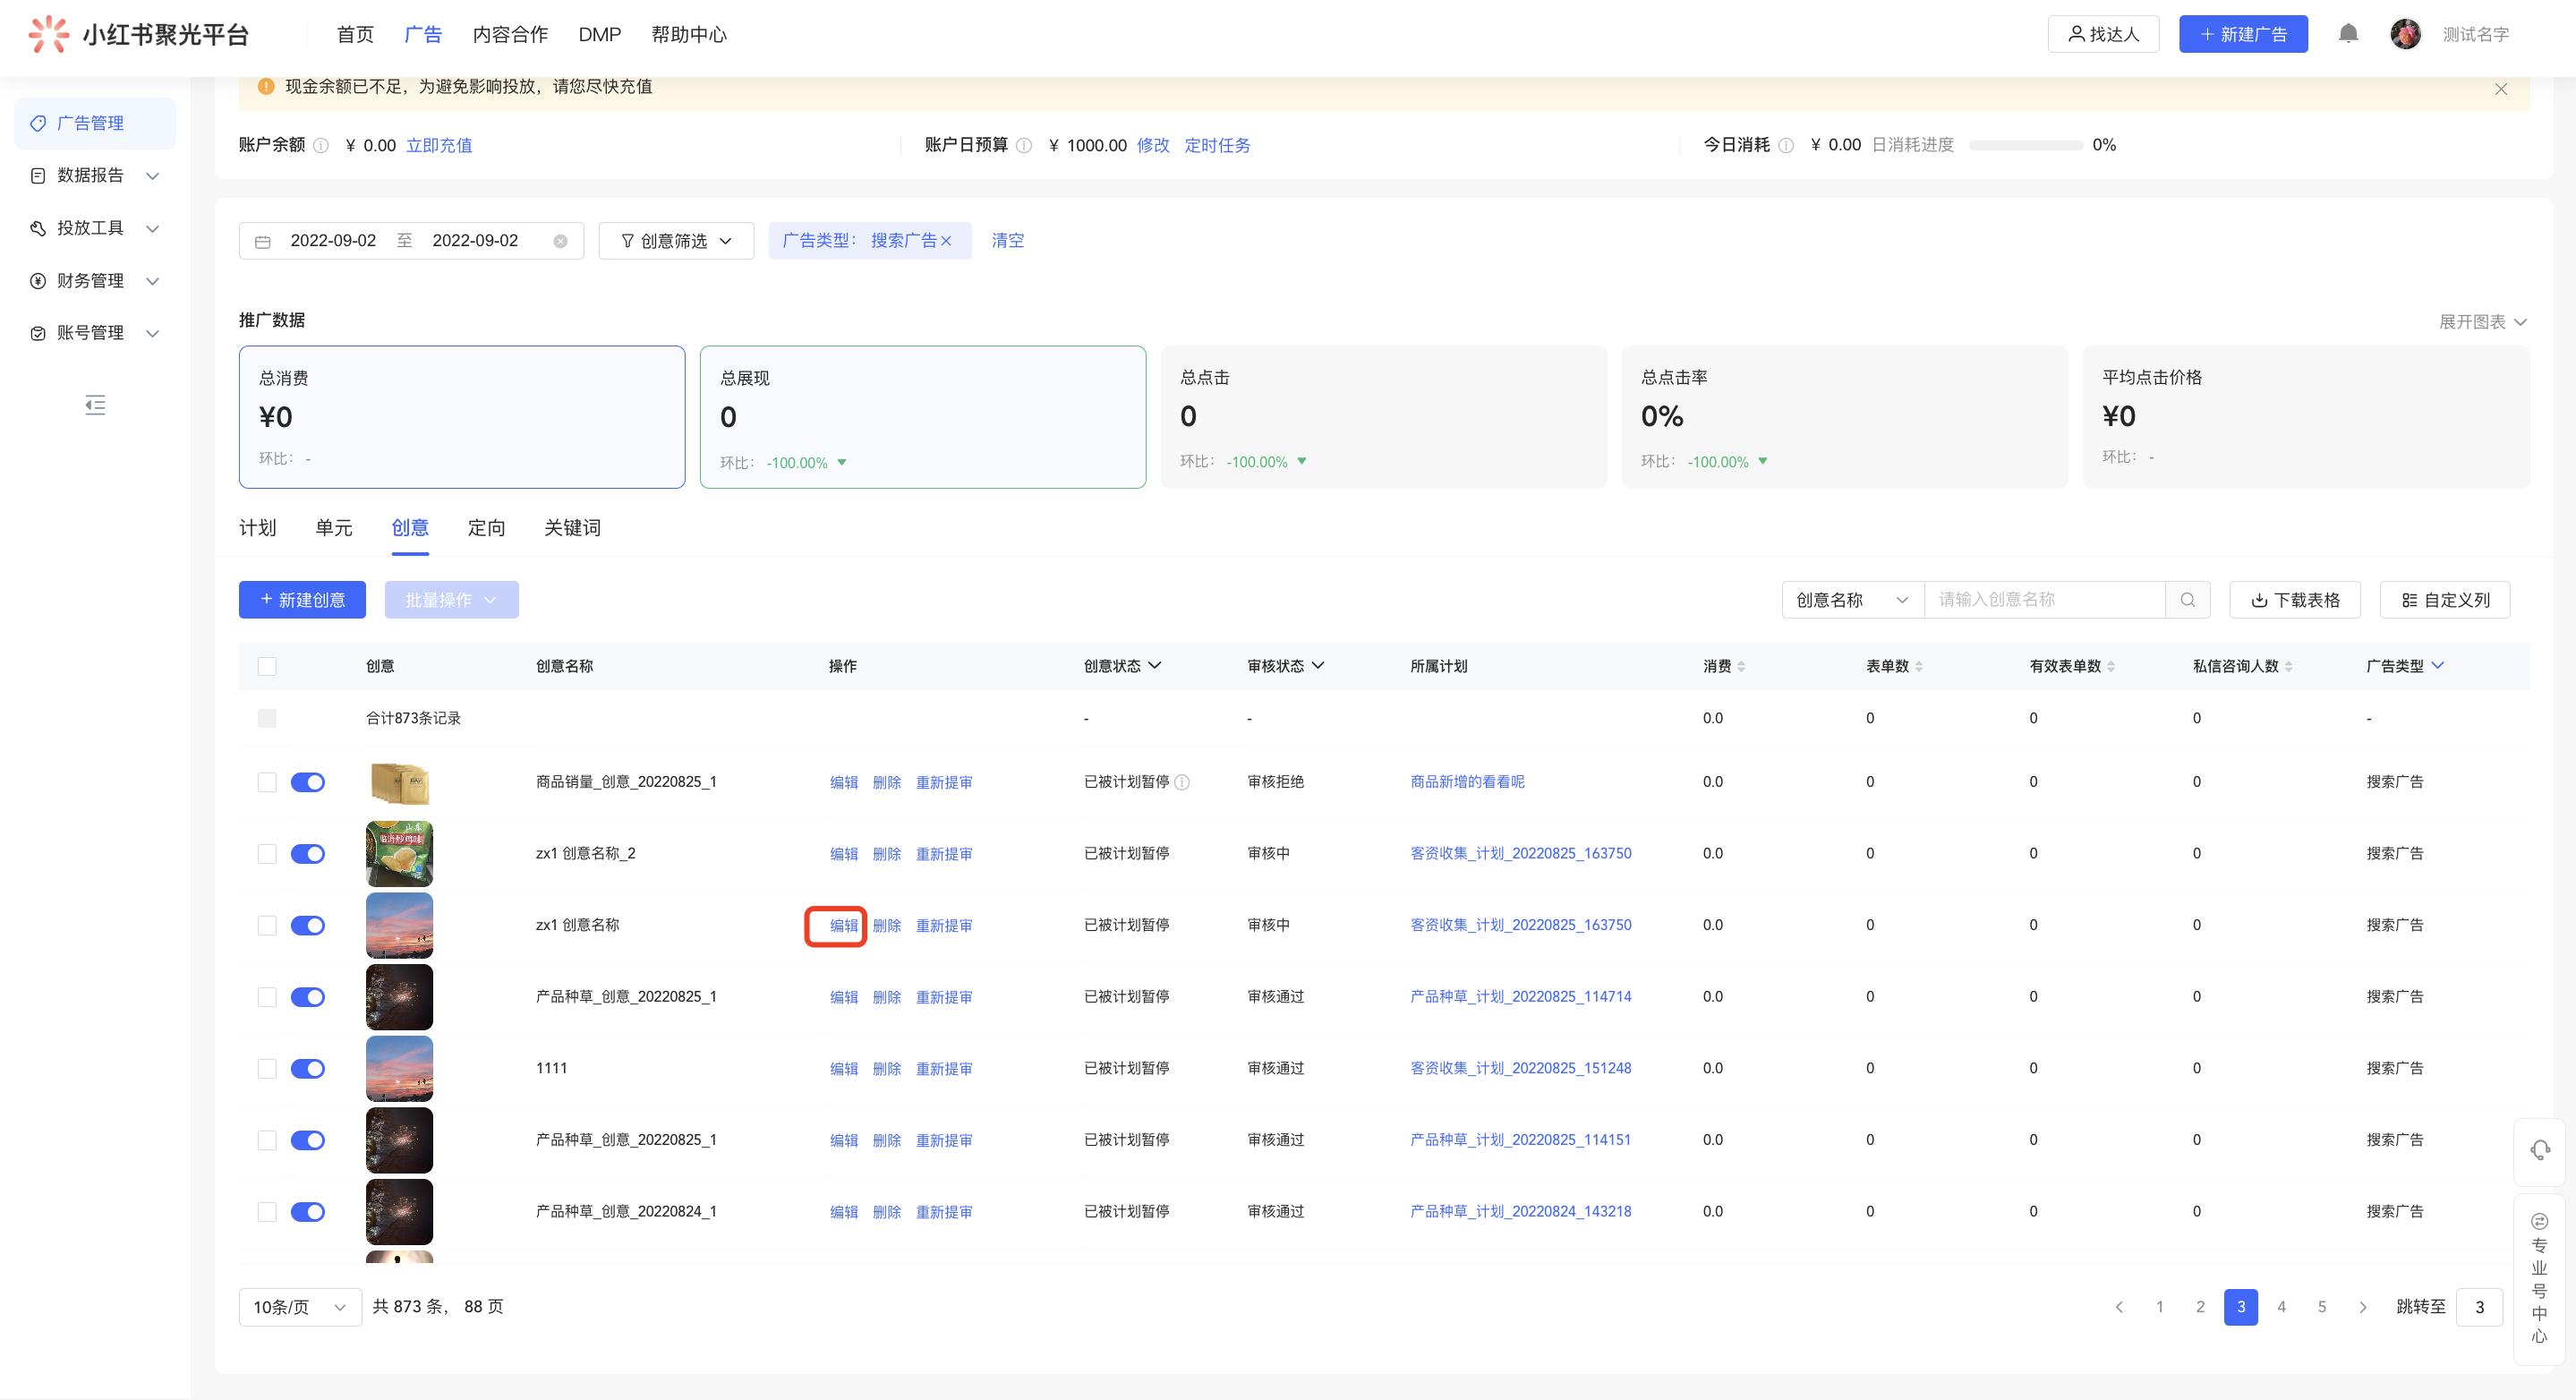
Task: Close the insufficient balance warning banner
Action: click(x=2500, y=89)
